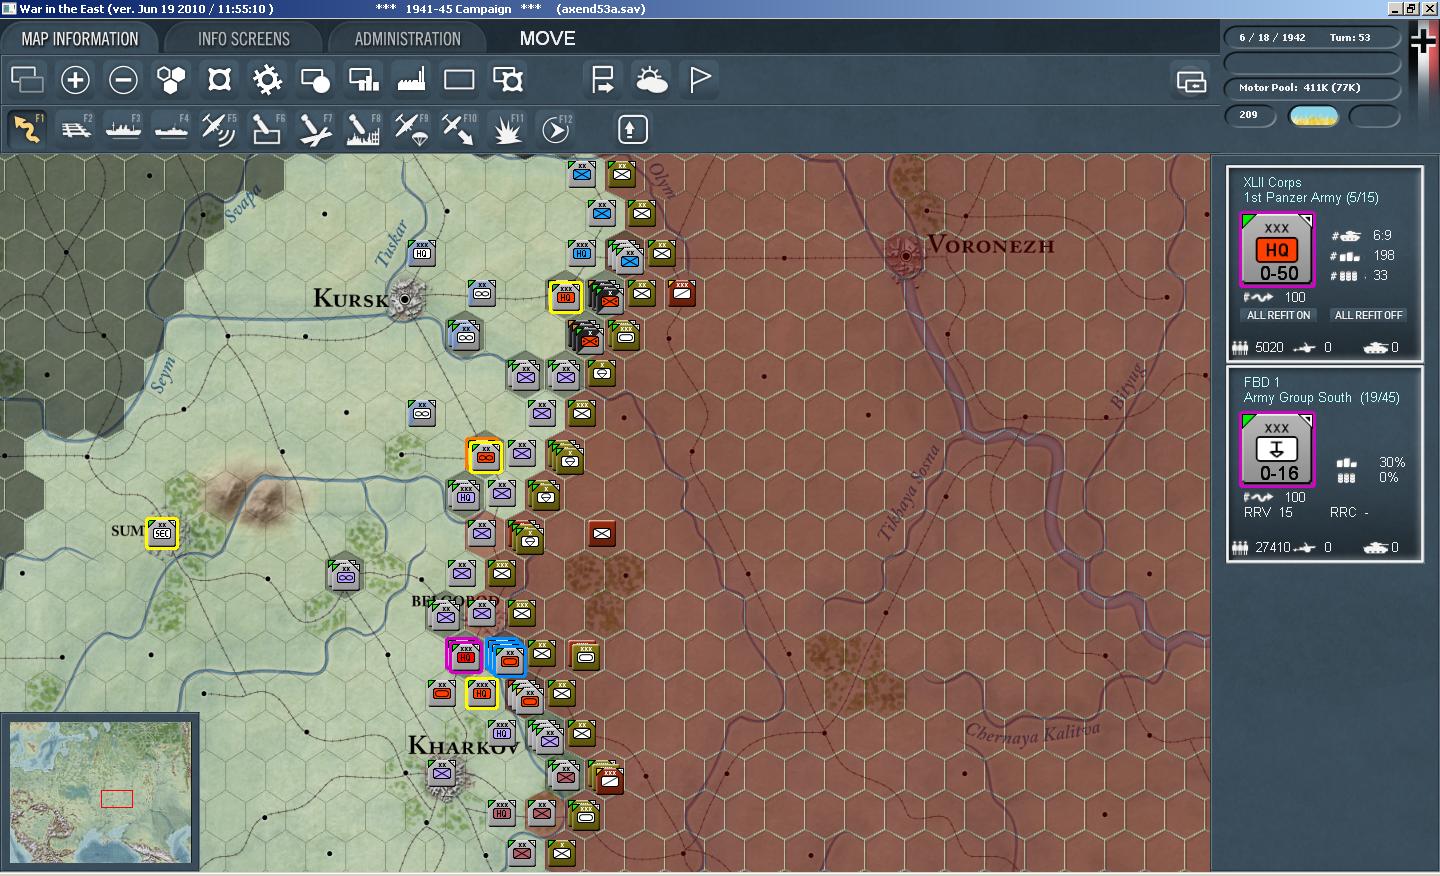Viewport: 1440px width, 876px height.
Task: Select the F4 amphibious ship mode
Action: (171, 129)
